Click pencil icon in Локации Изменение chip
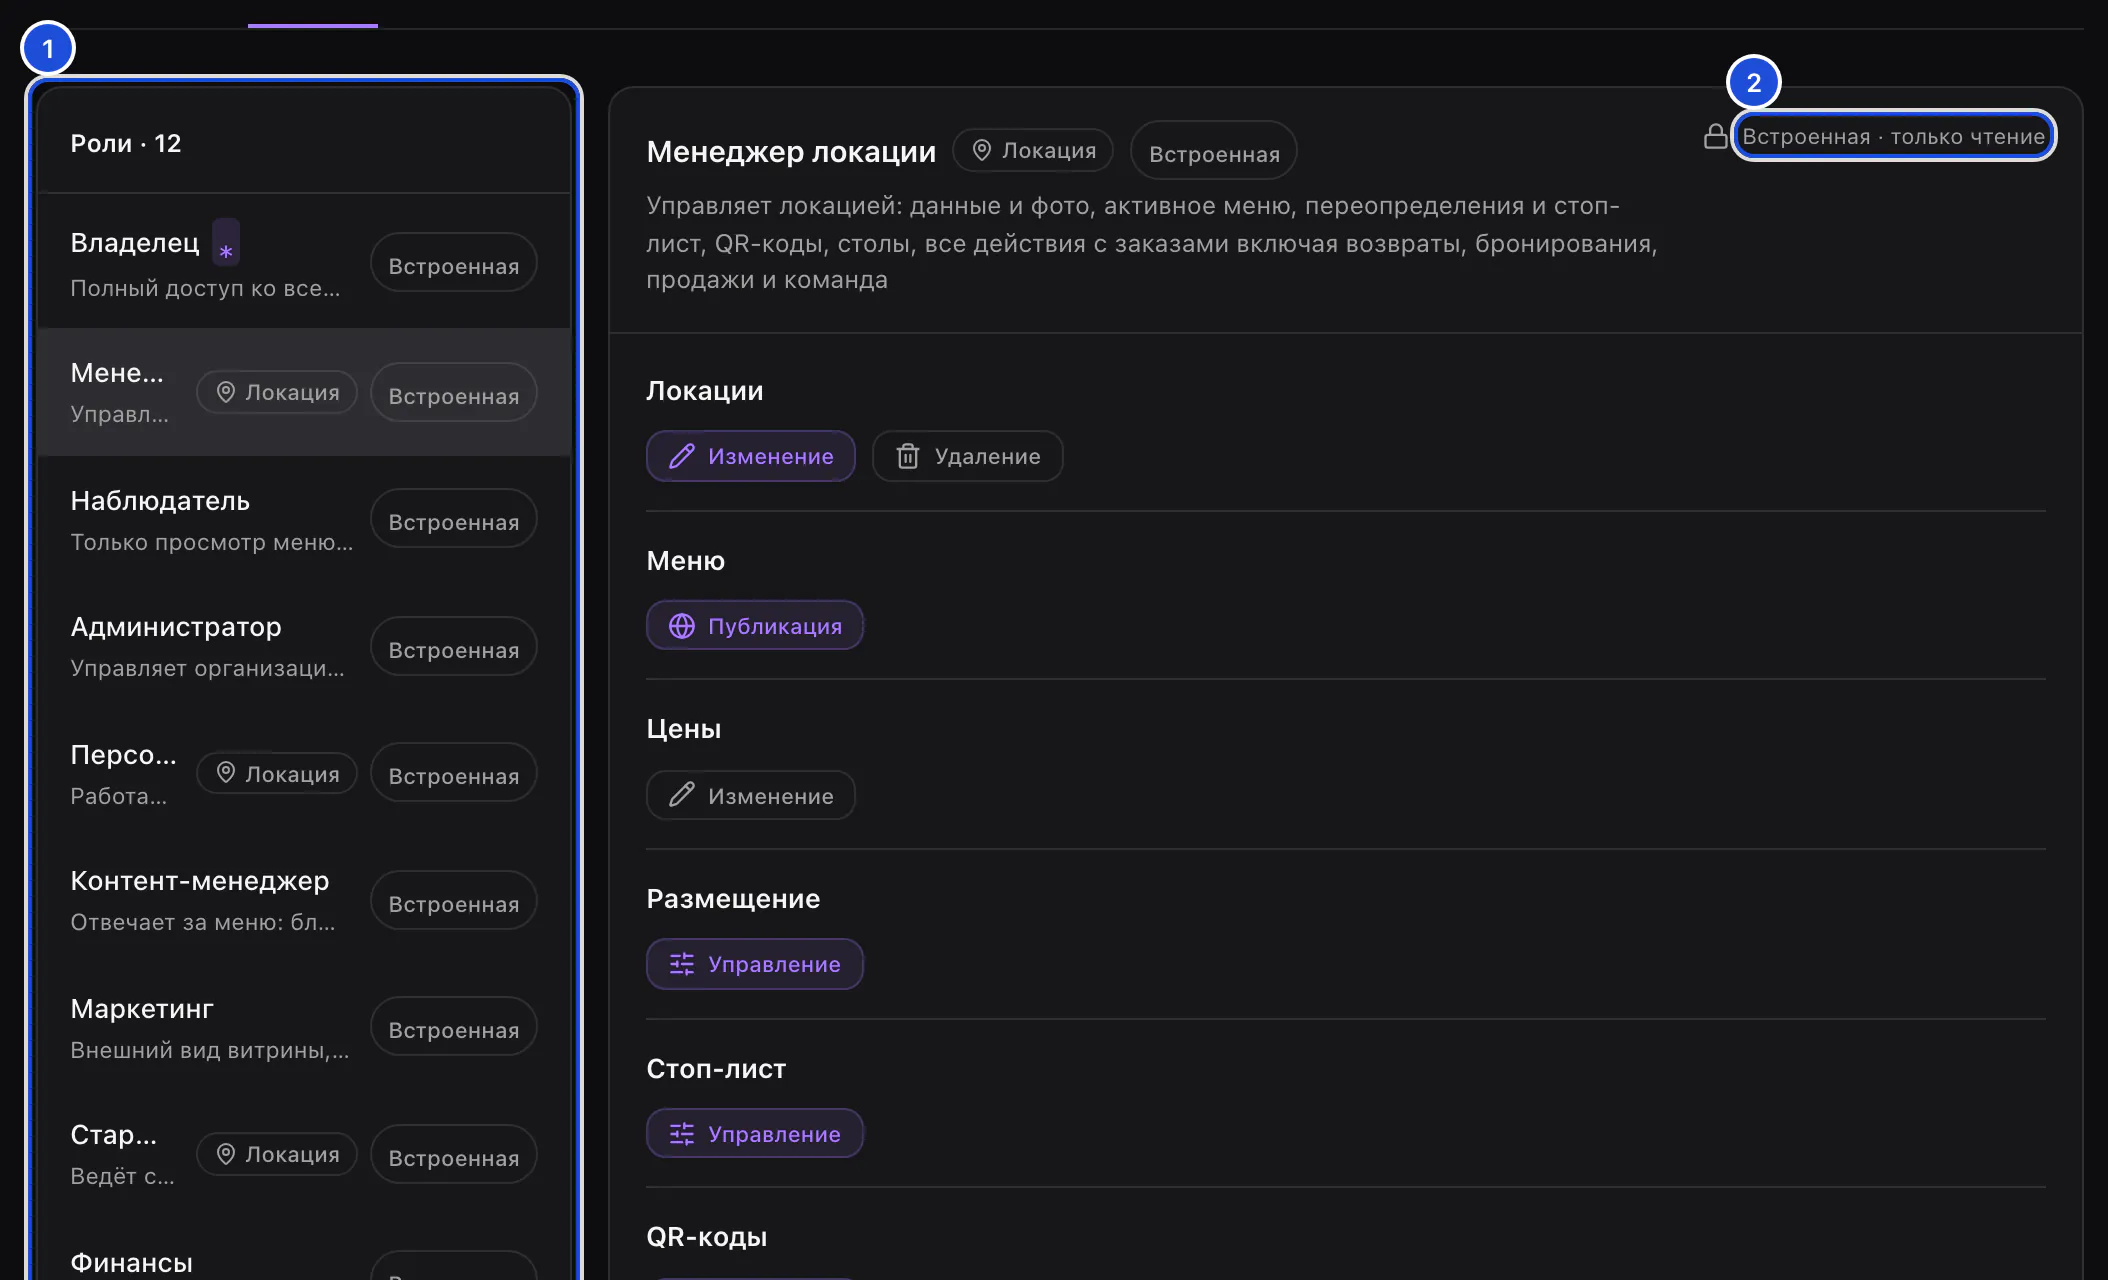The height and width of the screenshot is (1280, 2108). tap(682, 456)
